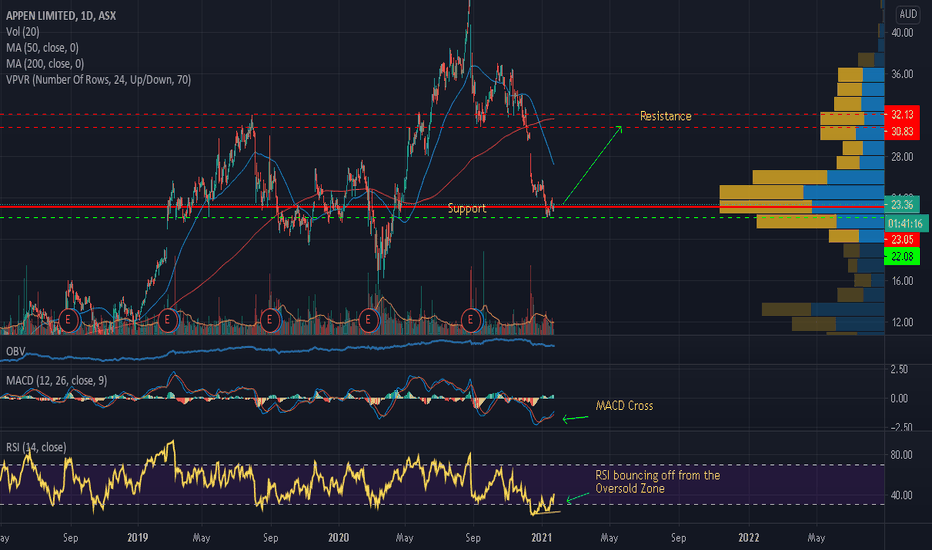Click the 80.00 RSI axis label
The width and height of the screenshot is (932, 550).
point(902,455)
